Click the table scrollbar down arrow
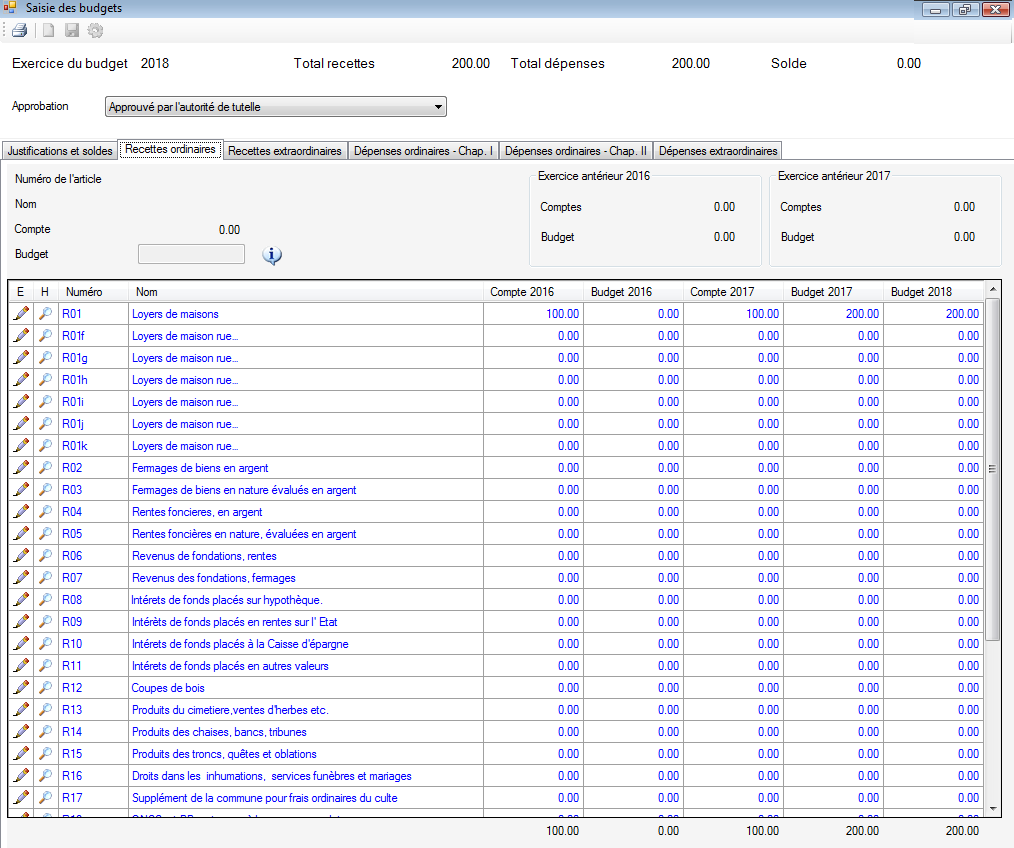Viewport: 1014px width, 848px height. tap(993, 809)
